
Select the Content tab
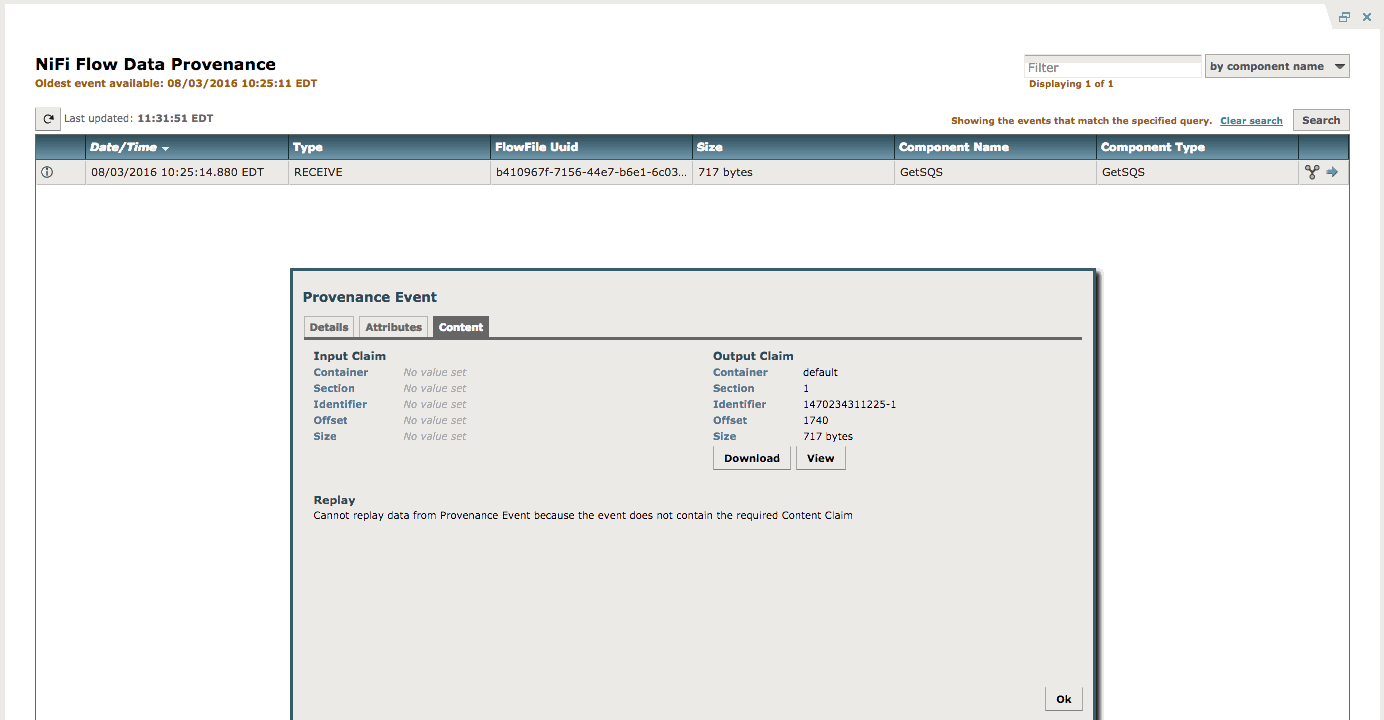click(x=460, y=326)
